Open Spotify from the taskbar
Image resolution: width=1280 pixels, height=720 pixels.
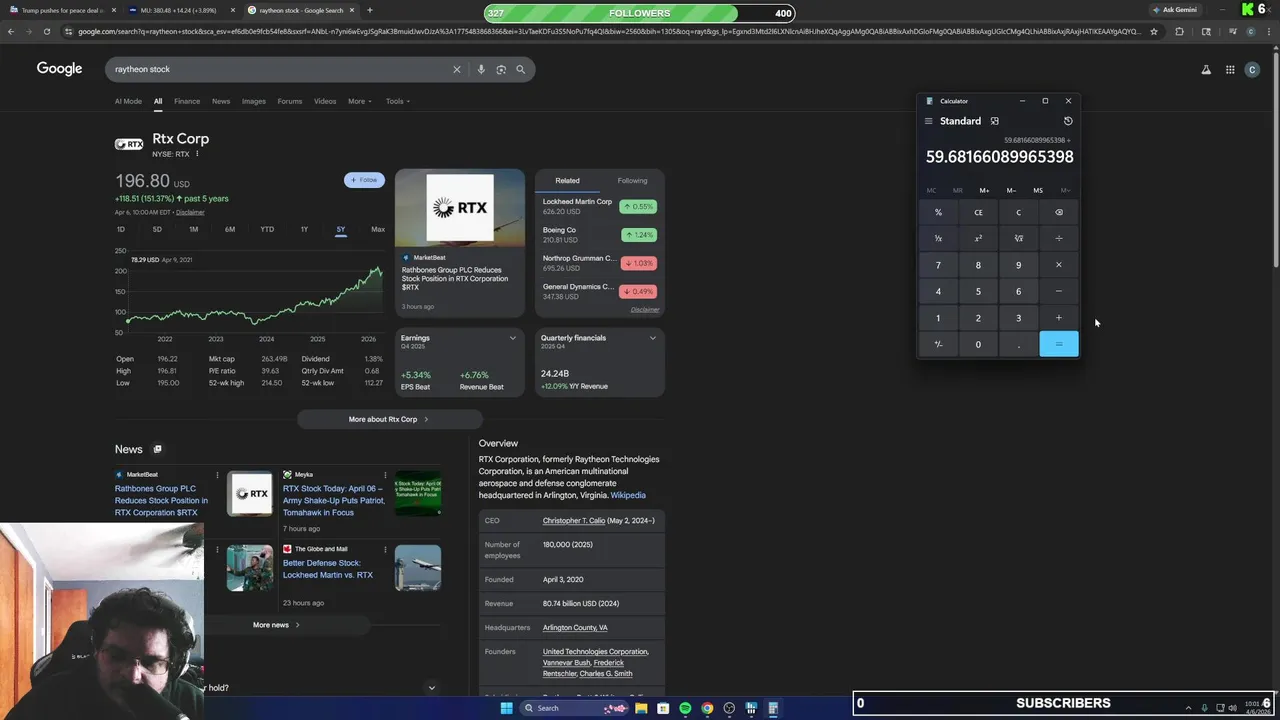[x=685, y=708]
